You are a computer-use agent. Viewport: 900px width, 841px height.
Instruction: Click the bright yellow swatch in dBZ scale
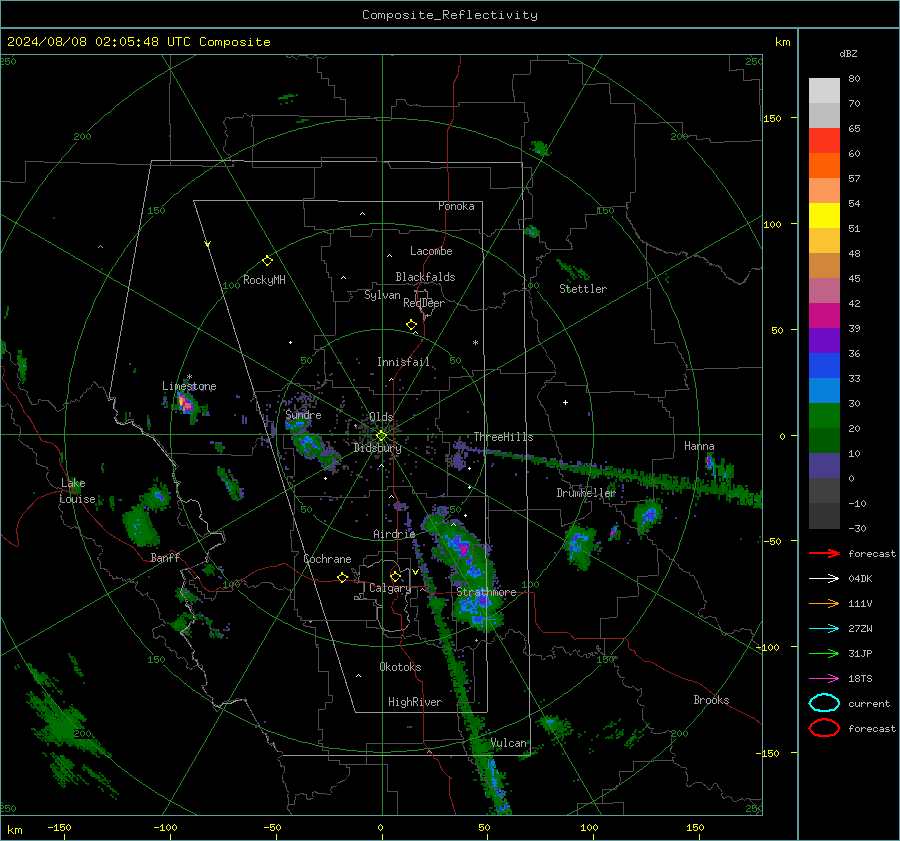[824, 215]
